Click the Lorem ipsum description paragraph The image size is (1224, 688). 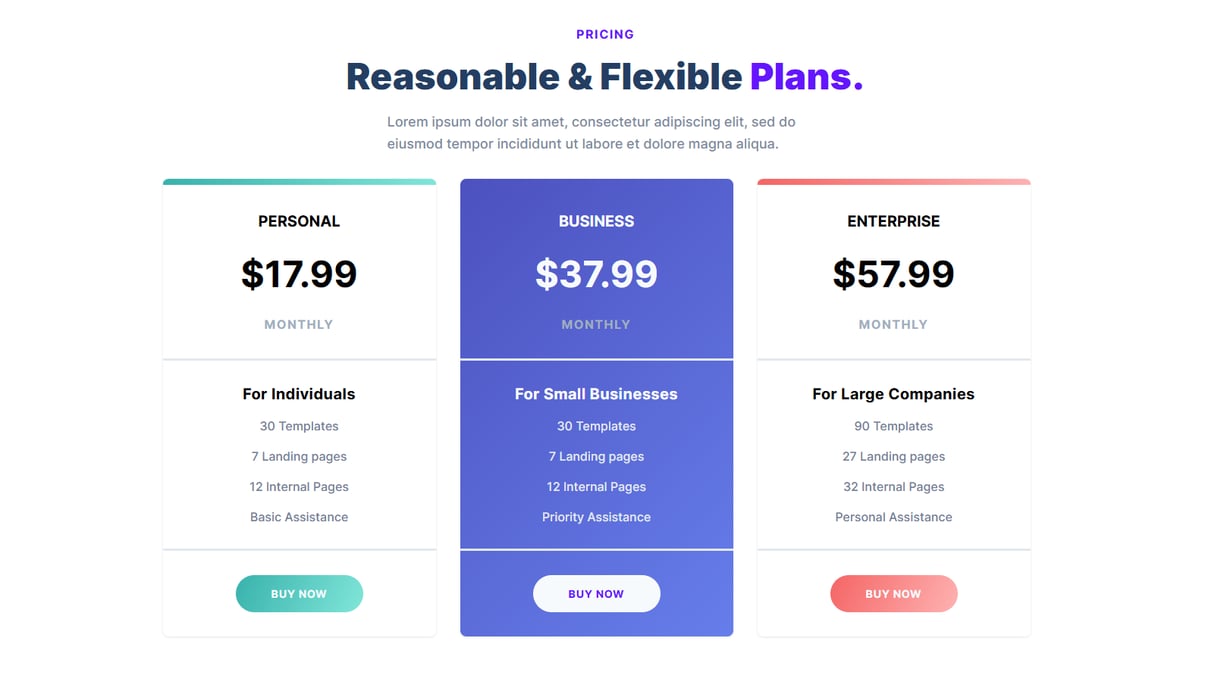coord(591,133)
